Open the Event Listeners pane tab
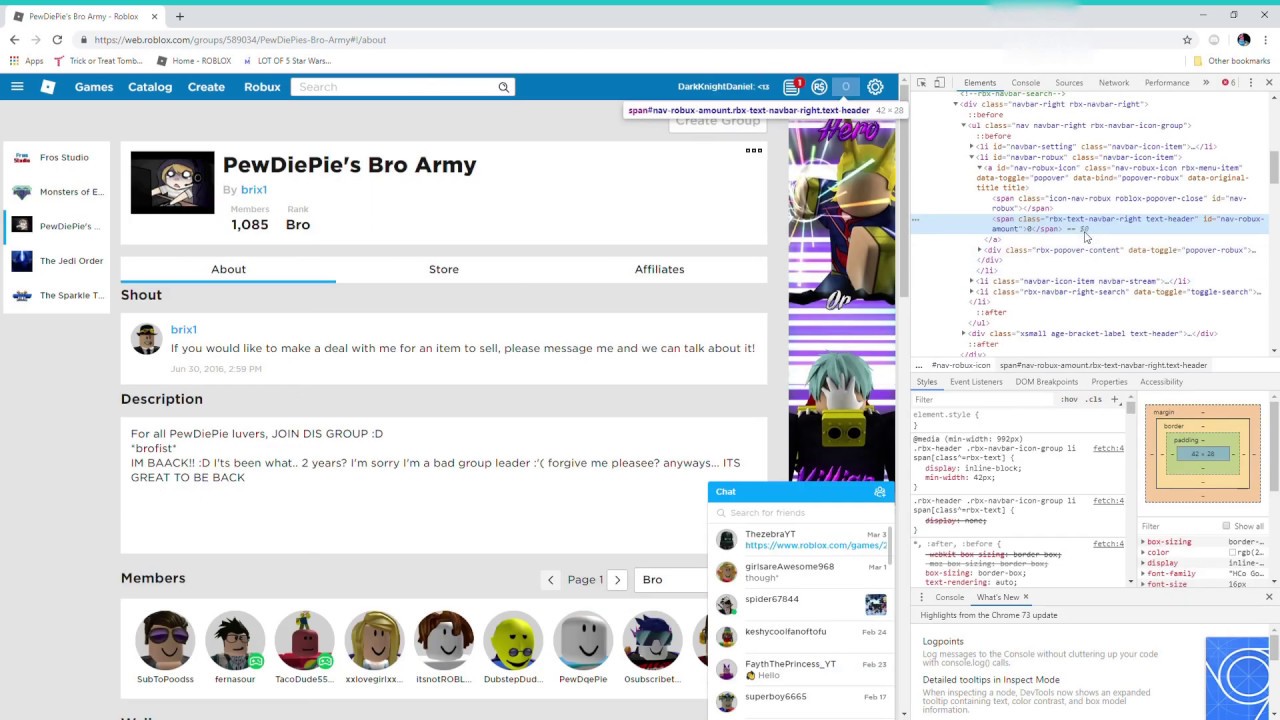The width and height of the screenshot is (1280, 720). 976,382
